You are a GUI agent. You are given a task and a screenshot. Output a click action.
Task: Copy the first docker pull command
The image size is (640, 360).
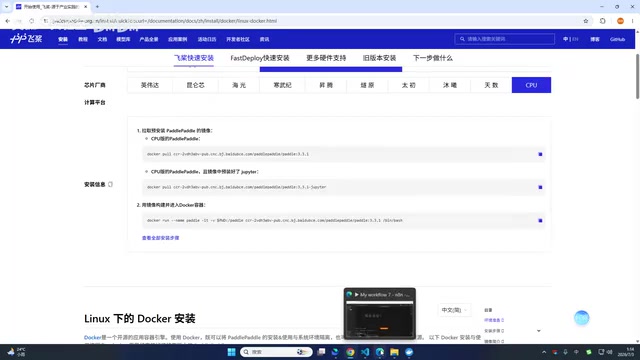click(540, 154)
